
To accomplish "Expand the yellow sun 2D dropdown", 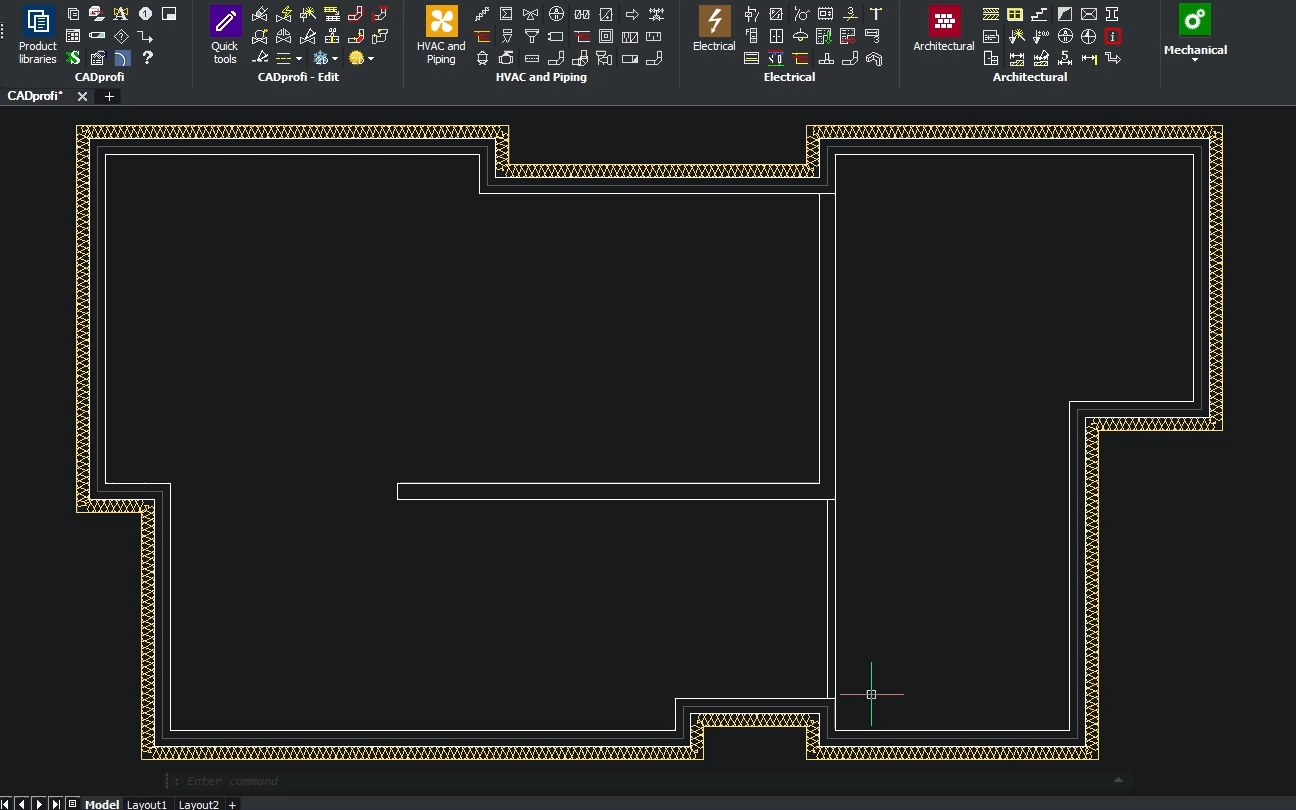I will pyautogui.click(x=370, y=59).
